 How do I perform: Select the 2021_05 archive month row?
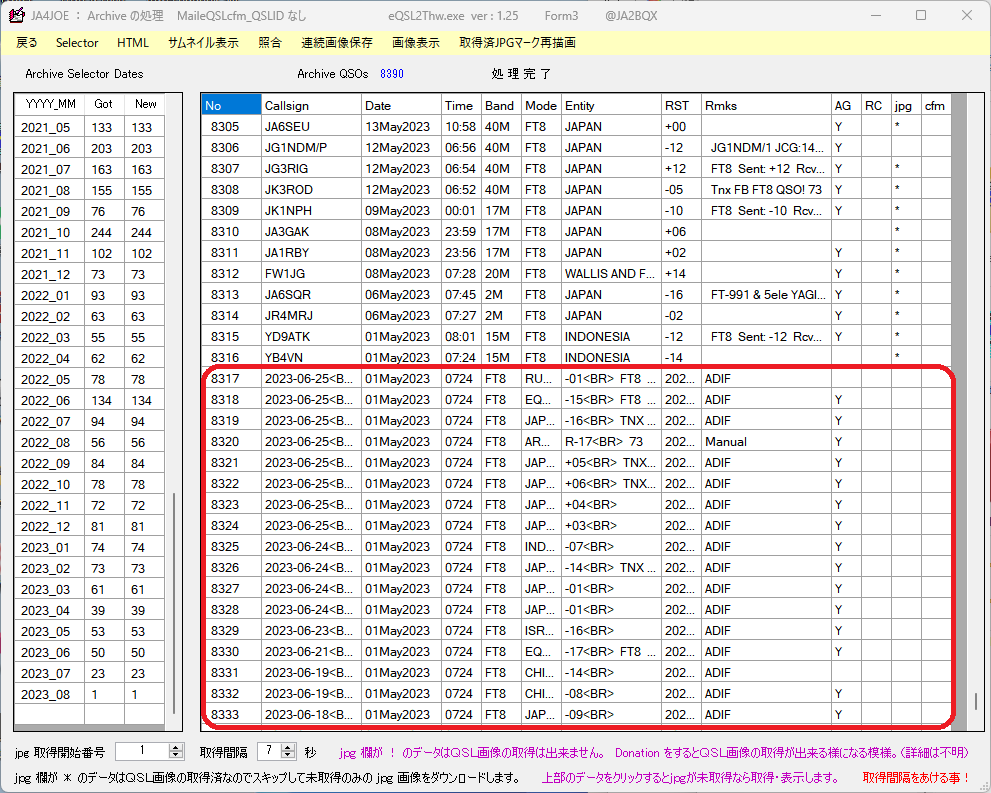tap(90, 127)
